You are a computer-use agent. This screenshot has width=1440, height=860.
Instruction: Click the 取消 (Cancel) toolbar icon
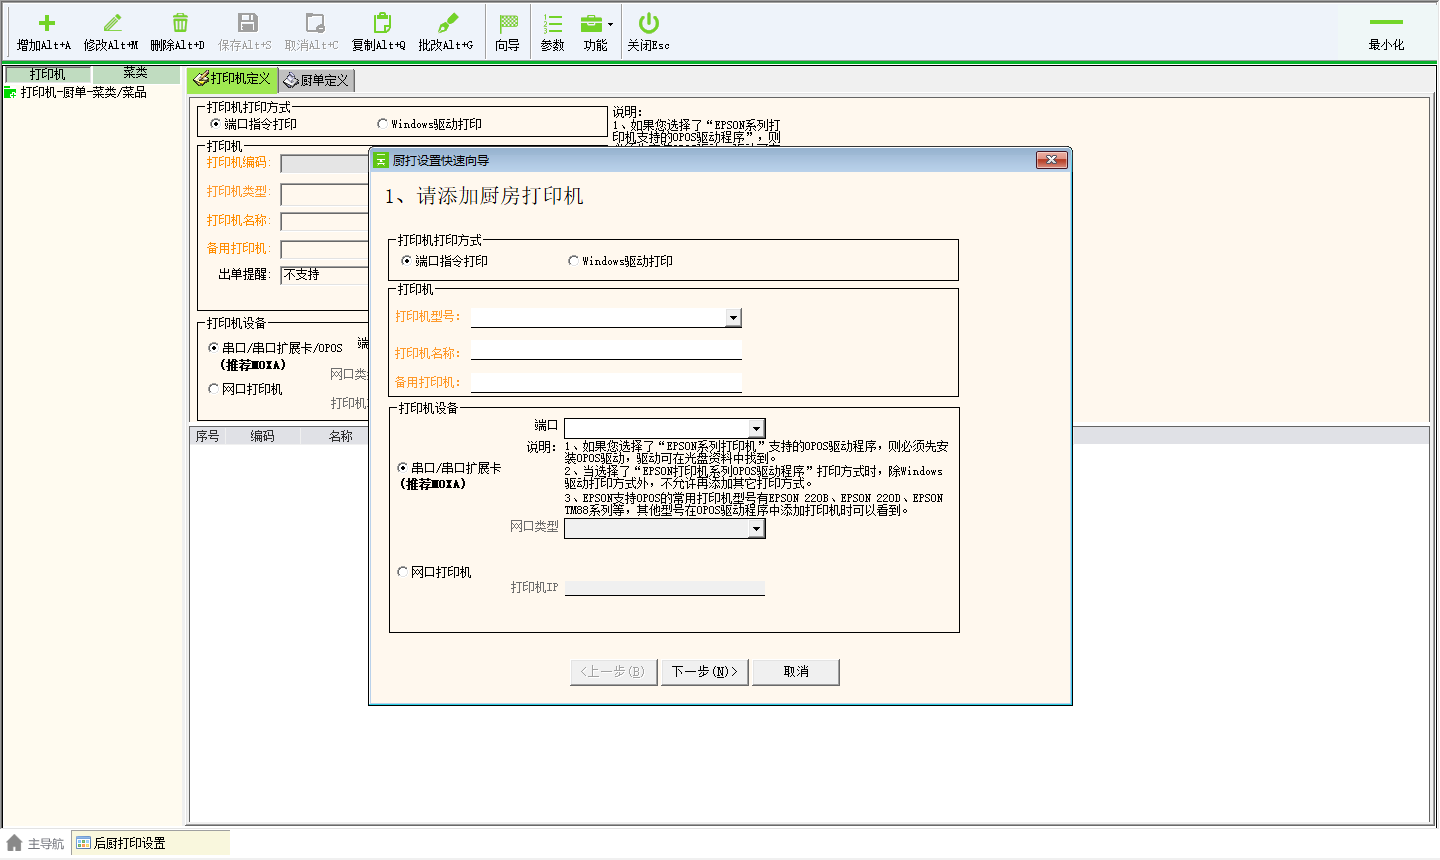(314, 23)
